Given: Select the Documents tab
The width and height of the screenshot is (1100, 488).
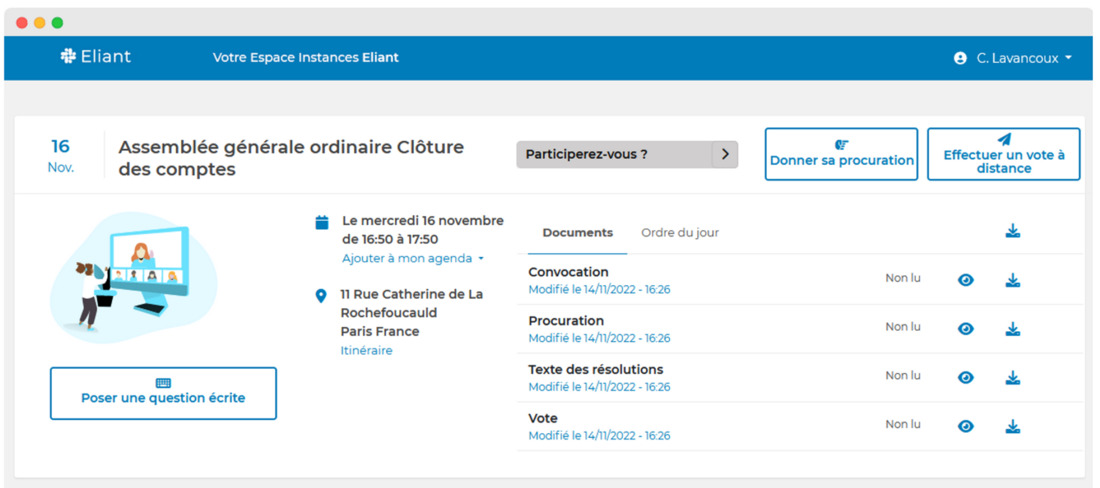Looking at the screenshot, I should click(x=577, y=233).
